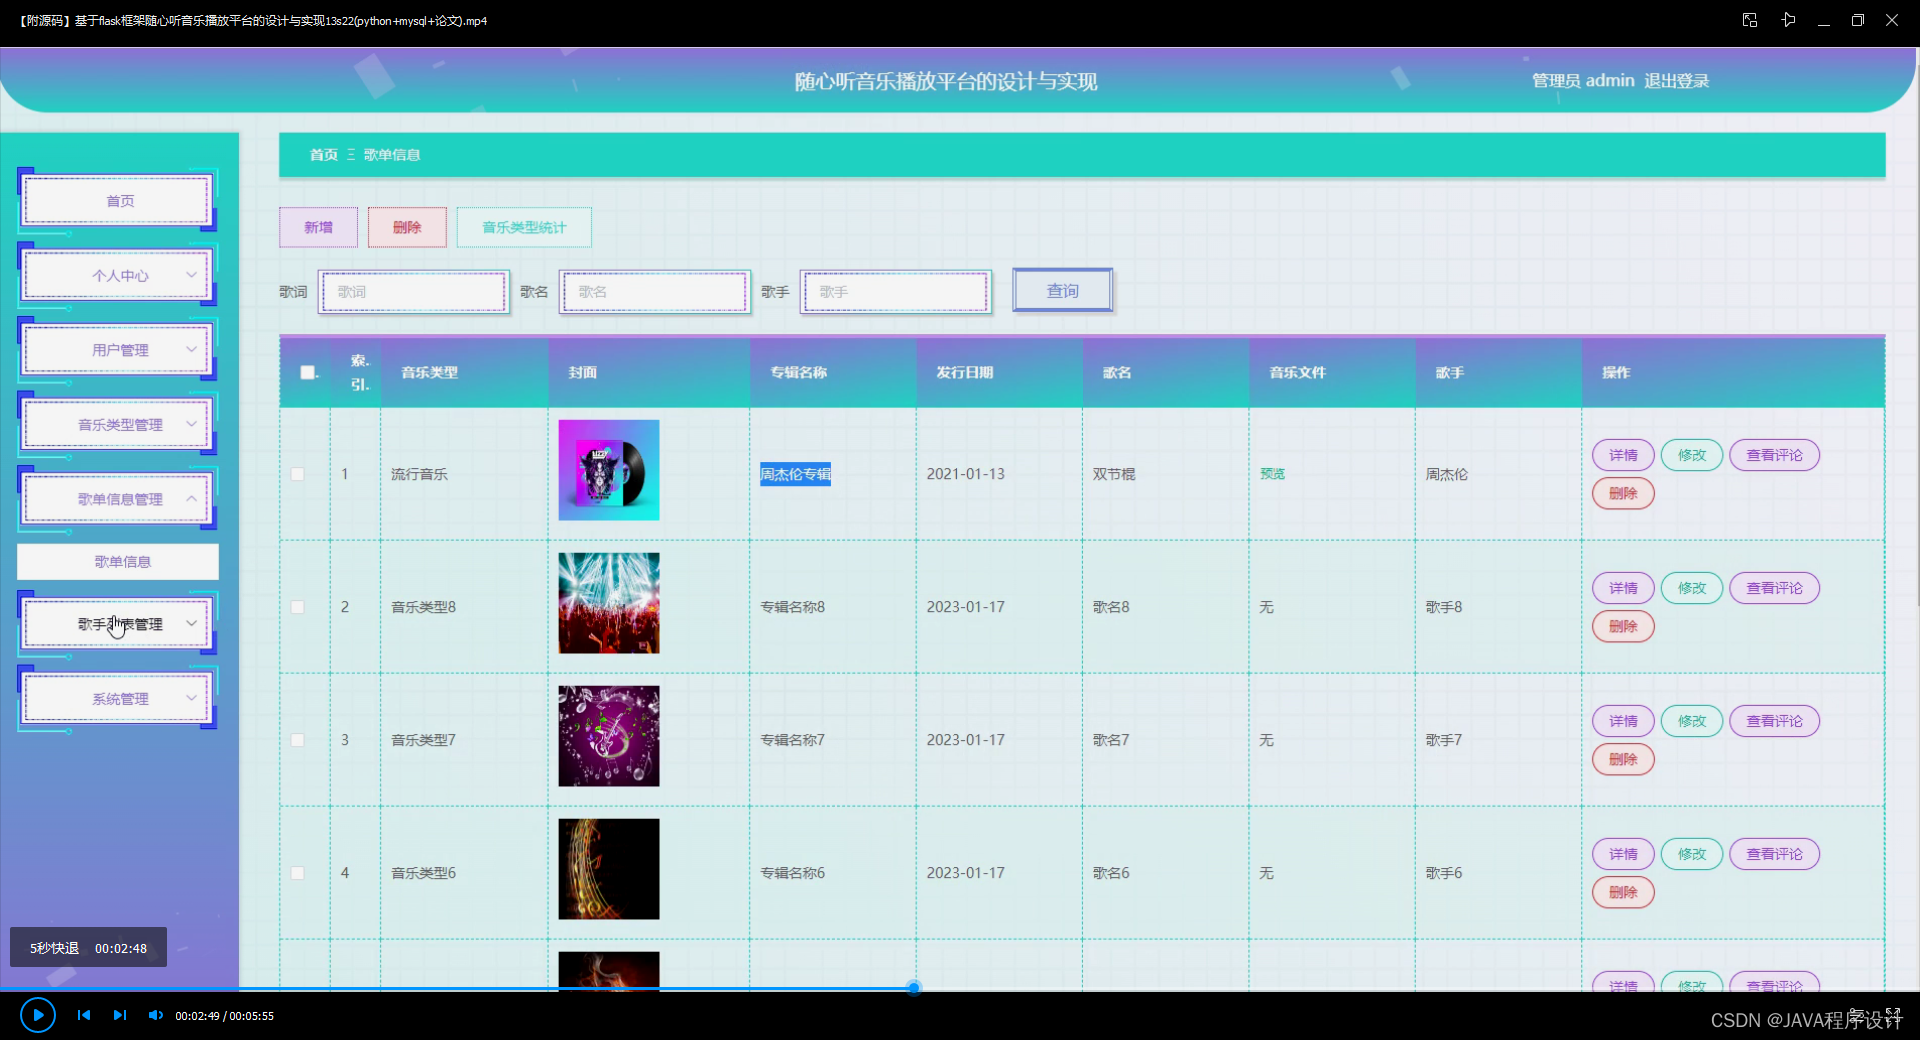Click the 查询 search button
Image resolution: width=1920 pixels, height=1040 pixels.
1062,291
